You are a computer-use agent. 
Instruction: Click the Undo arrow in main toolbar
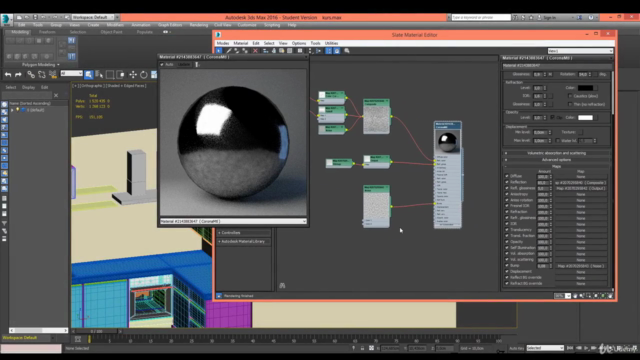pyautogui.click(x=8, y=75)
